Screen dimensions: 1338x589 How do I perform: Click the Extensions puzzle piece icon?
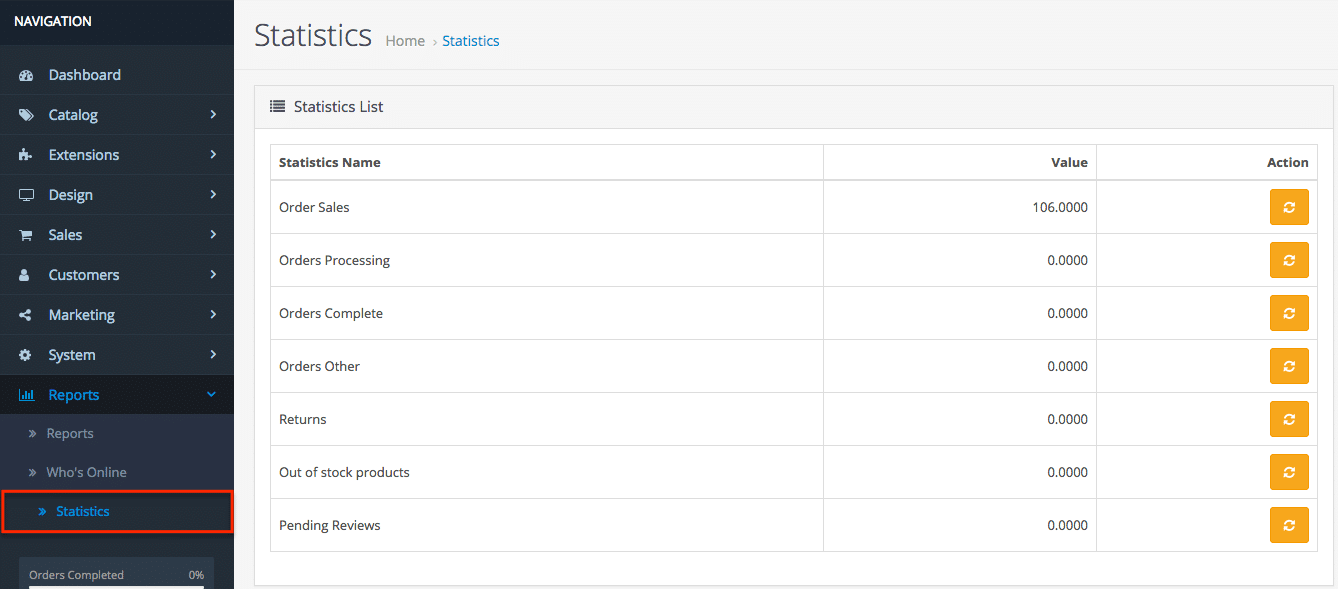[x=26, y=155]
